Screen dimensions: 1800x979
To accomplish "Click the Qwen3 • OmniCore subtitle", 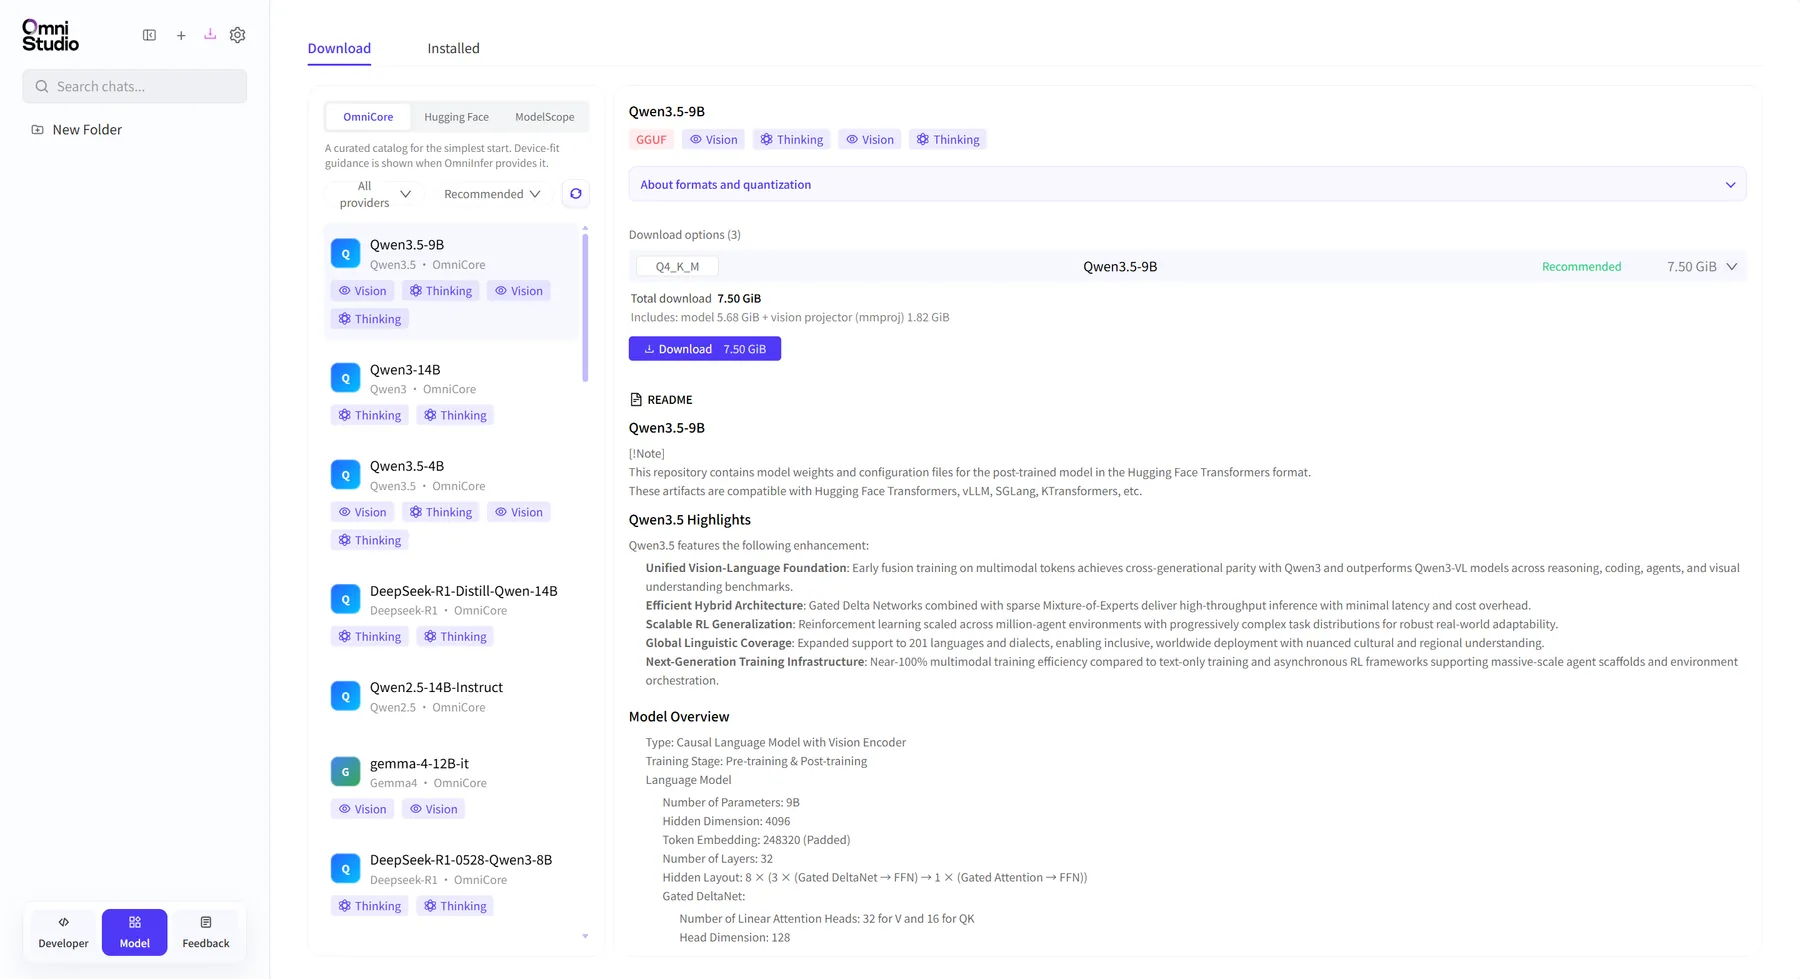I will pos(423,390).
